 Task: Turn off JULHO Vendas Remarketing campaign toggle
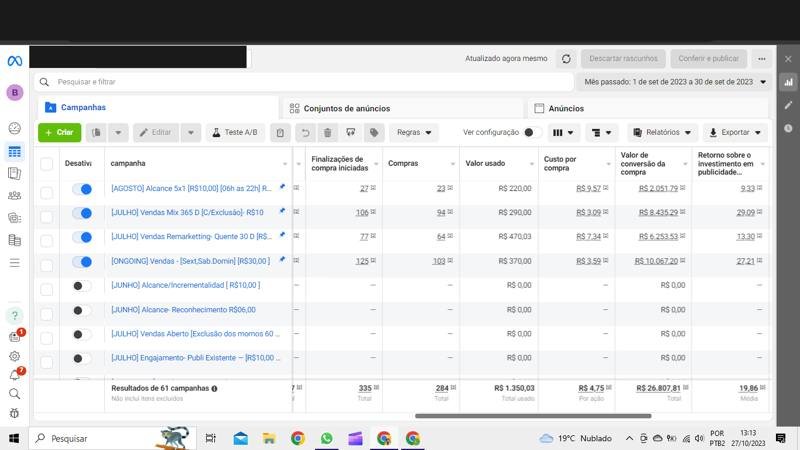(82, 237)
